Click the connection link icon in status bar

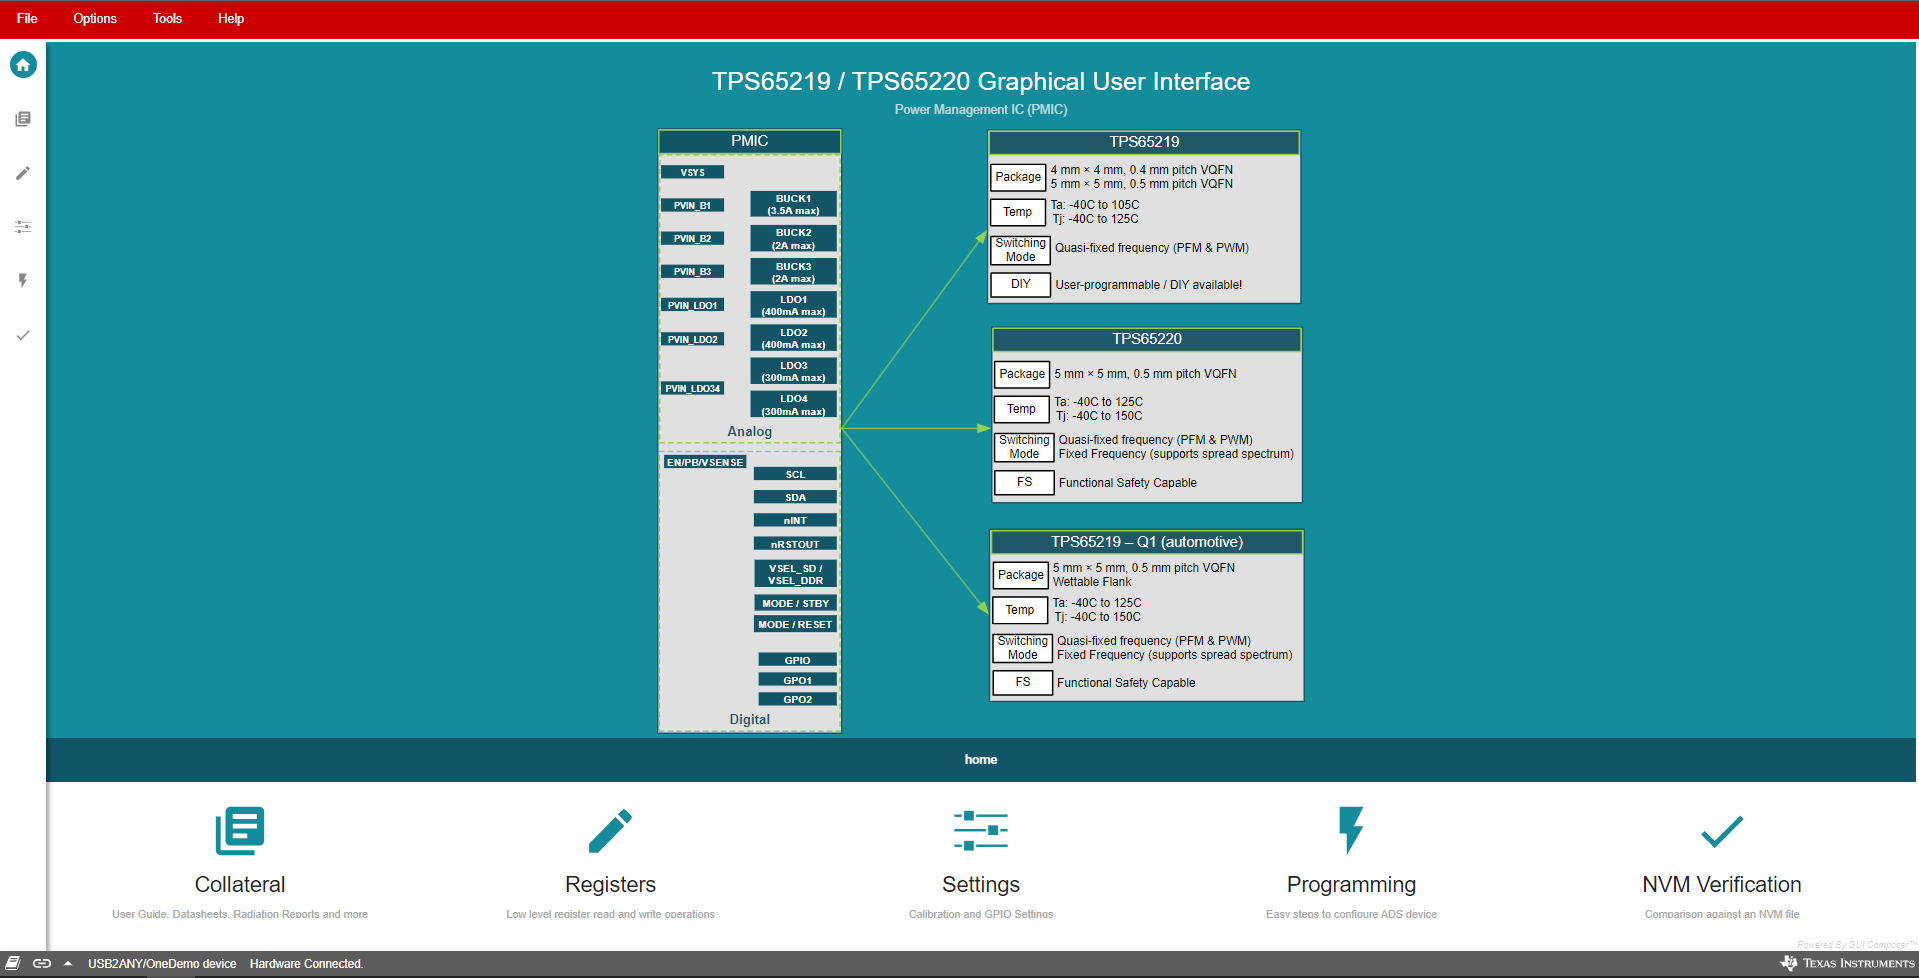(40, 963)
